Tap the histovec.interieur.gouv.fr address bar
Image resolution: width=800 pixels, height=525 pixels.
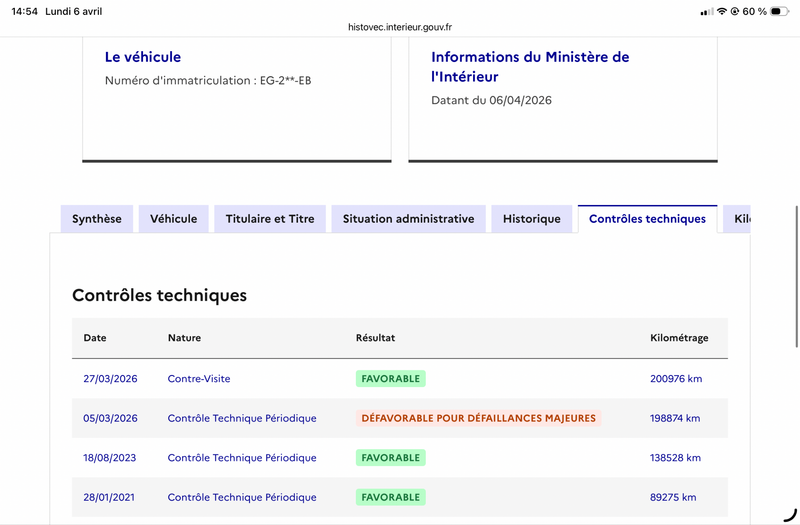400,27
